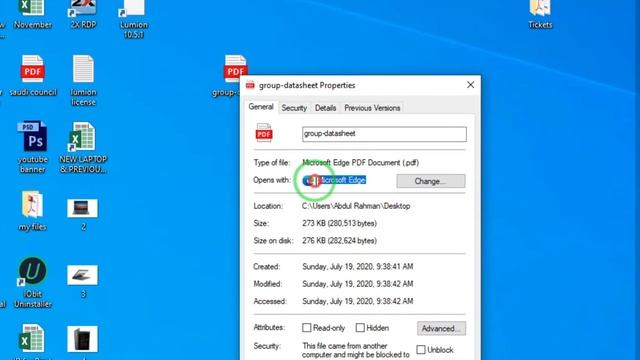Enable the Read-only checkbox
This screenshot has height=360, width=640.
pyautogui.click(x=307, y=328)
